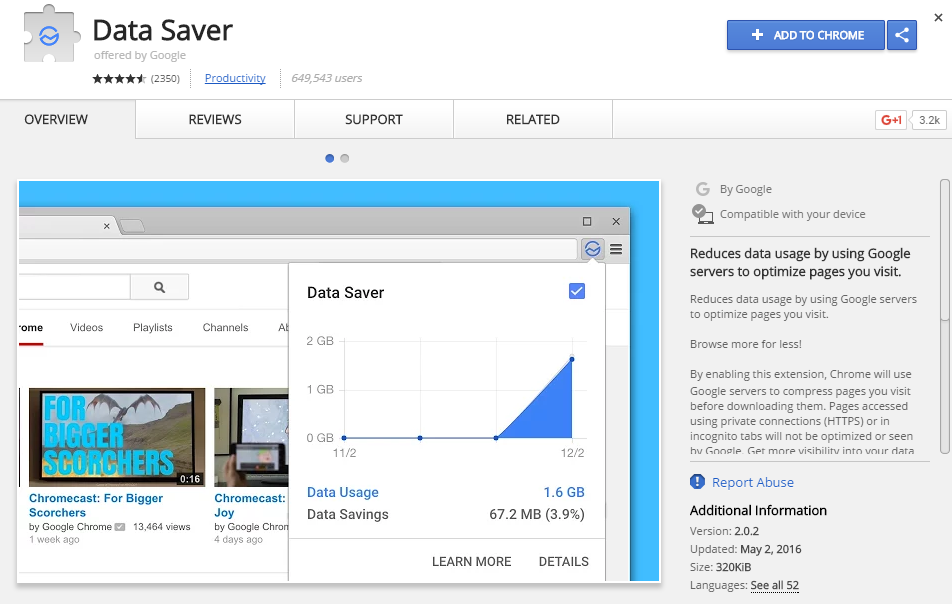Click the Version: 2.0.2 text

[724, 531]
